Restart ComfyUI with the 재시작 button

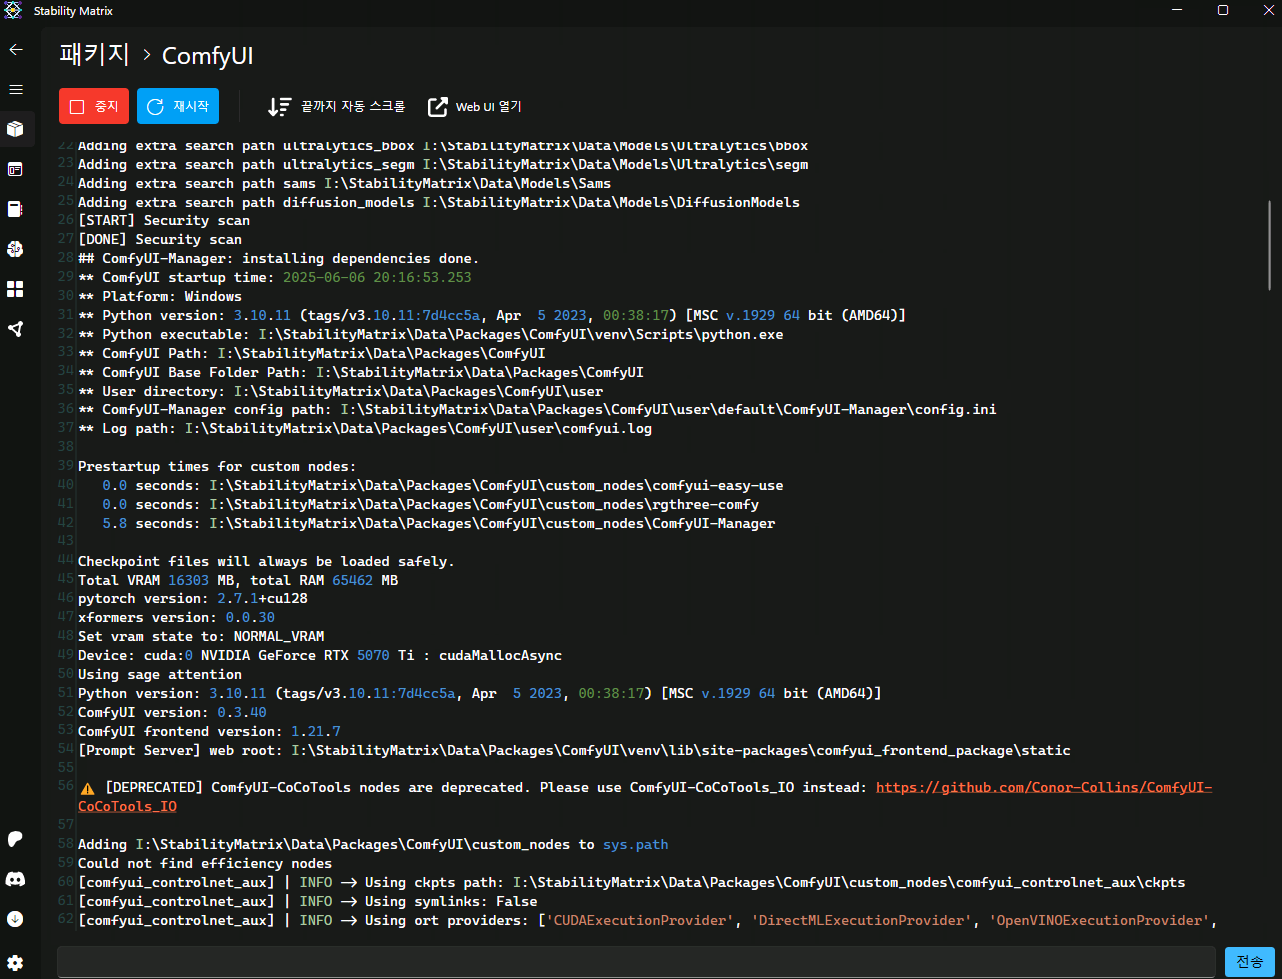click(178, 106)
